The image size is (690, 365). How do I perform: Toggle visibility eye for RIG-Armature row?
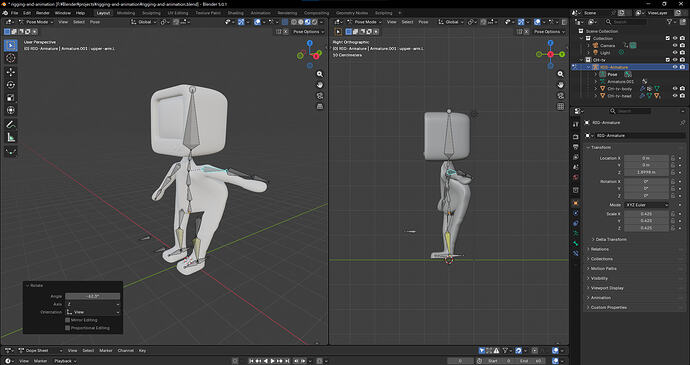pos(675,67)
